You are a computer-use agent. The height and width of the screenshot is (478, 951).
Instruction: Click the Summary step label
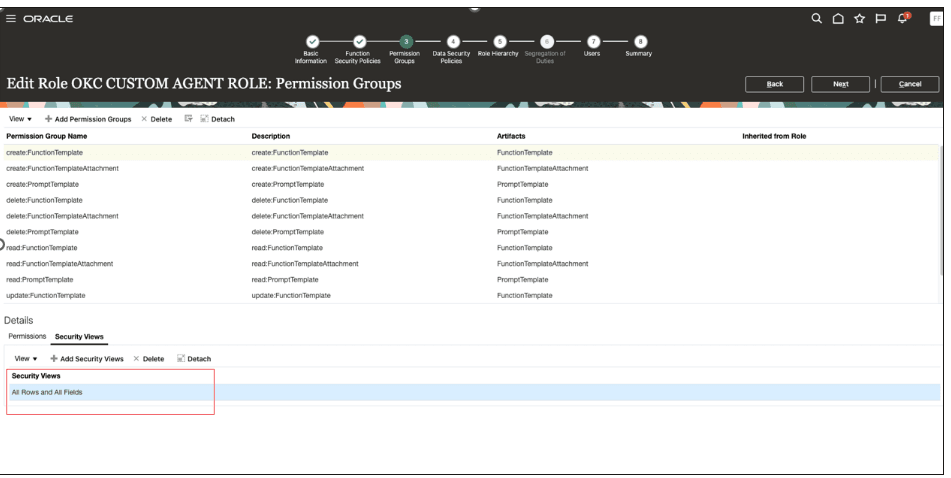point(639,53)
